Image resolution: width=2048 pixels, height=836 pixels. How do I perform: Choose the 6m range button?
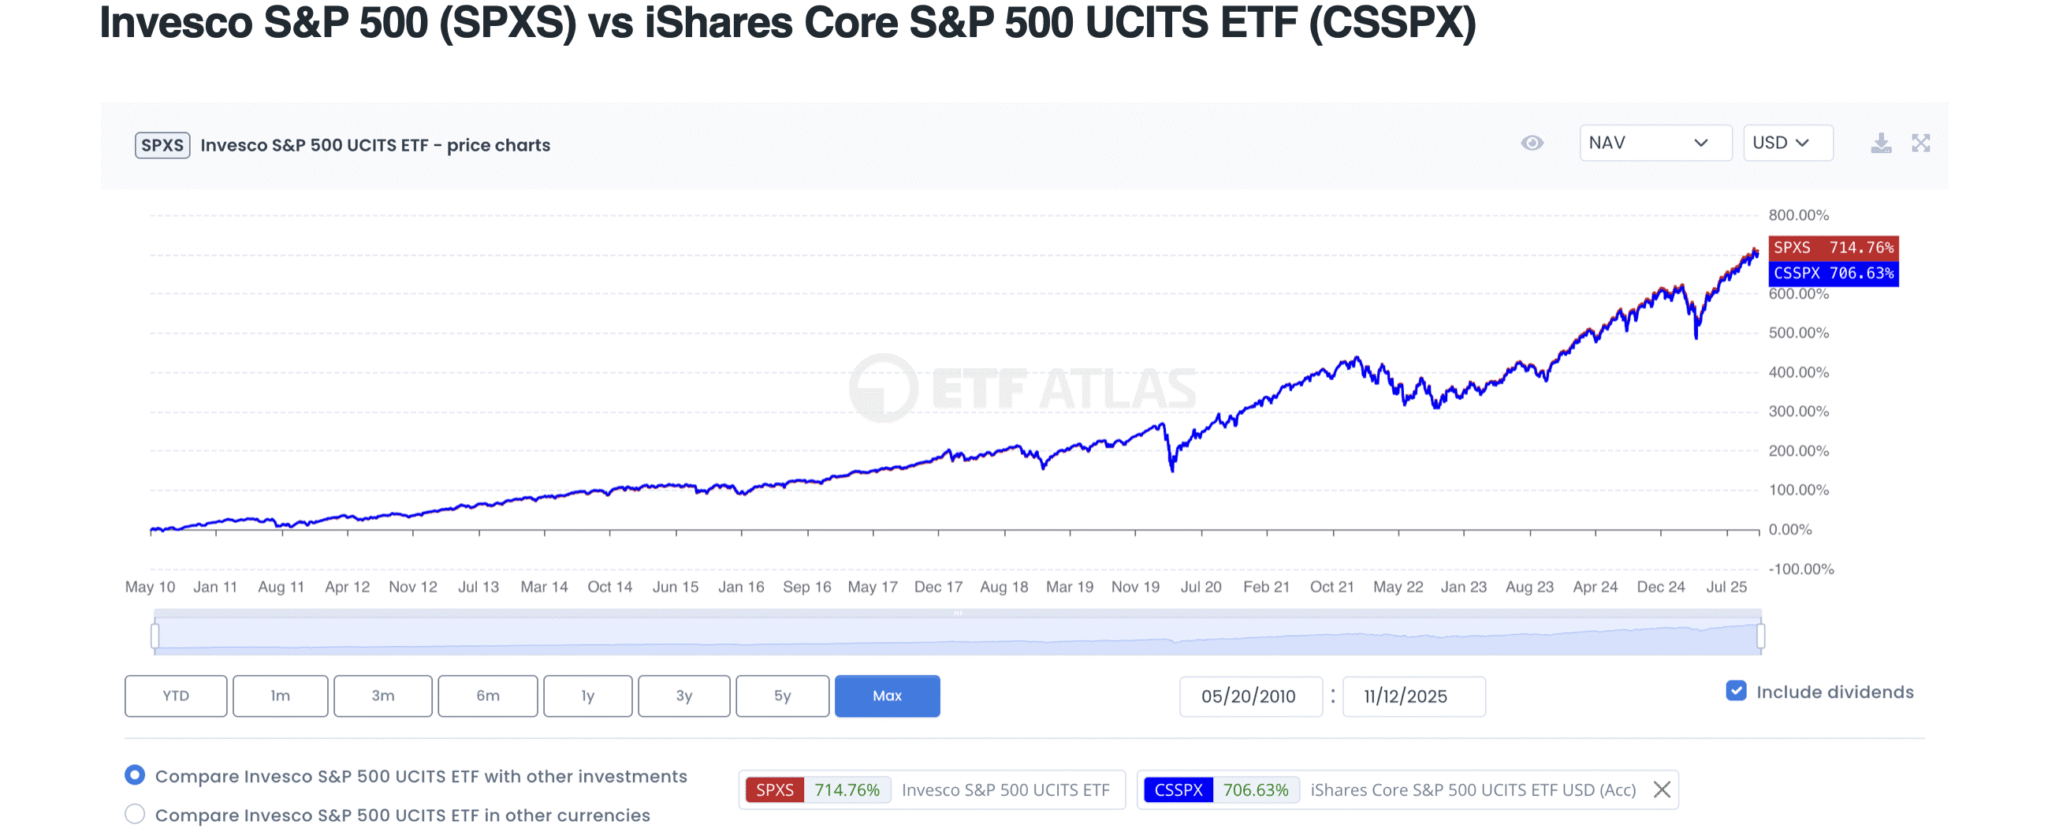[488, 696]
